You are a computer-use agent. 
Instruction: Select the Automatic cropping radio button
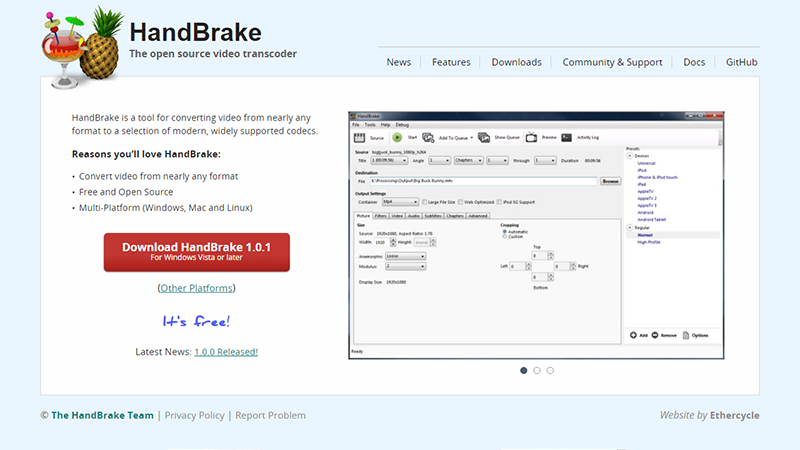pos(505,232)
